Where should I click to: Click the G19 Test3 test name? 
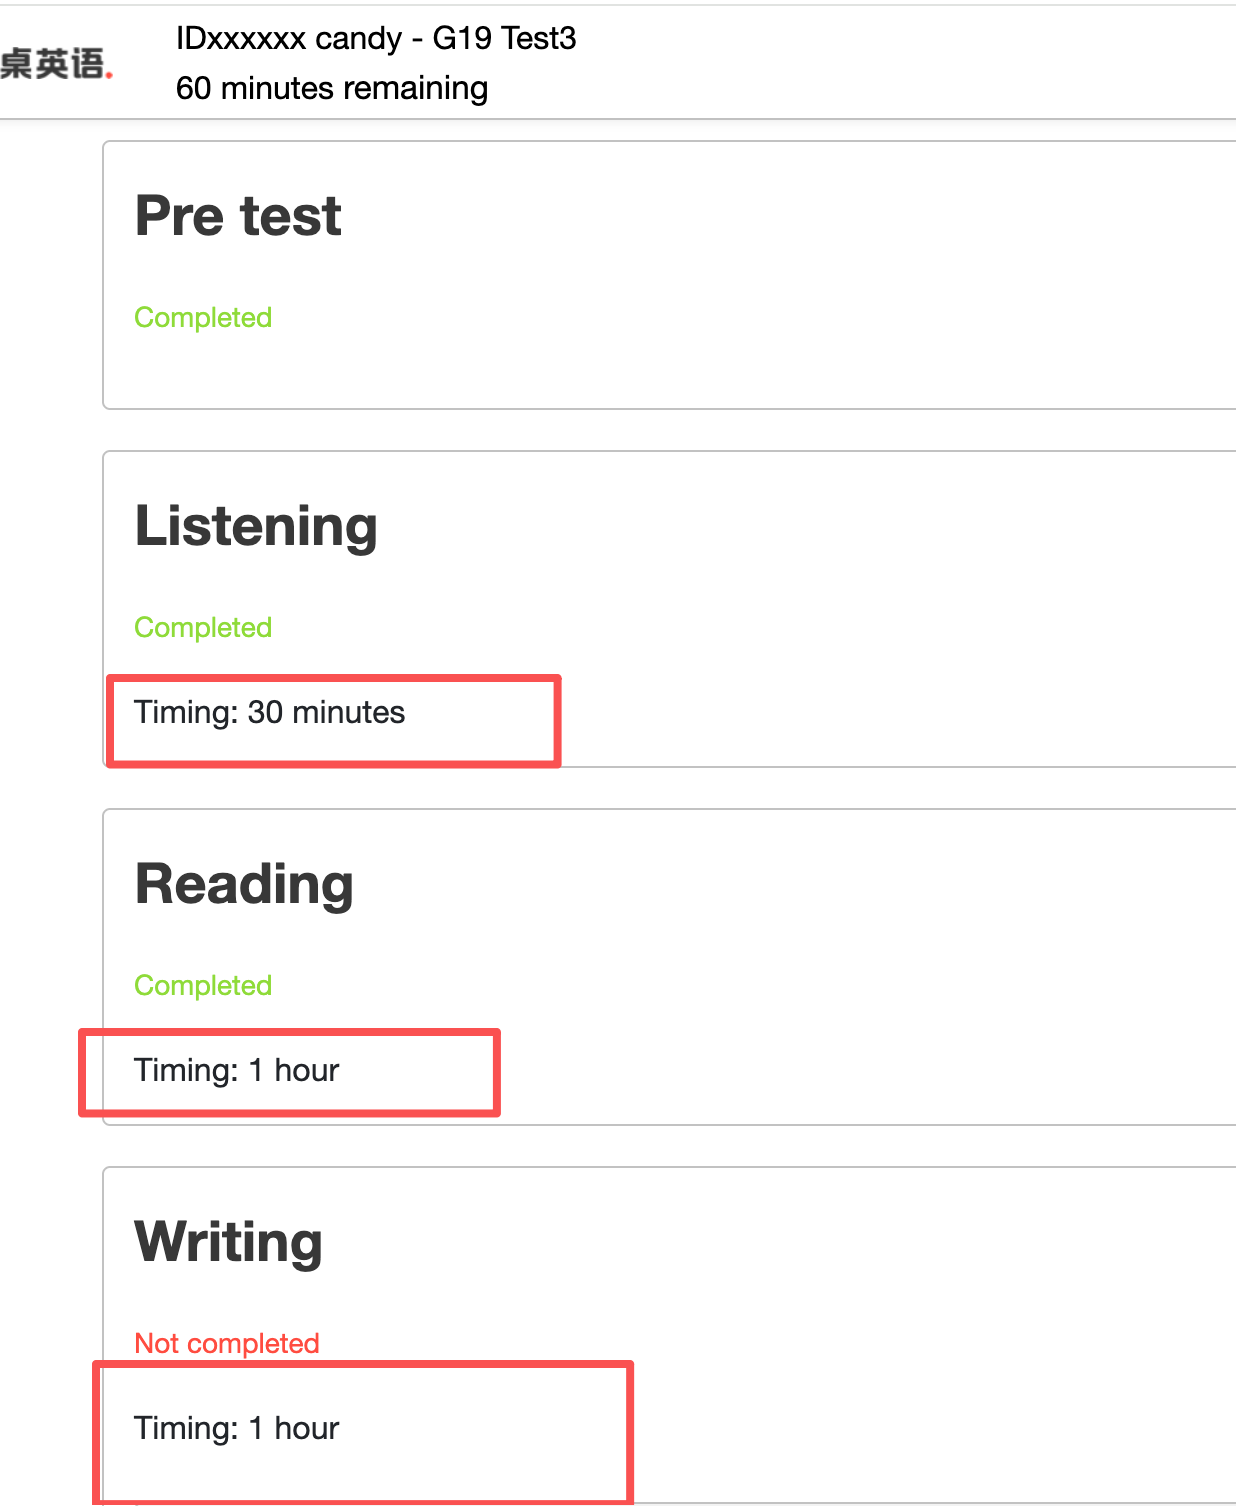click(504, 39)
